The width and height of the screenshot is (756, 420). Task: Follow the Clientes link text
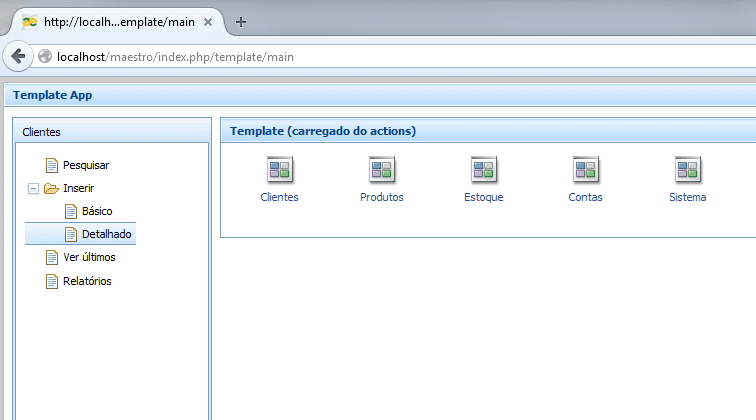pyautogui.click(x=279, y=197)
